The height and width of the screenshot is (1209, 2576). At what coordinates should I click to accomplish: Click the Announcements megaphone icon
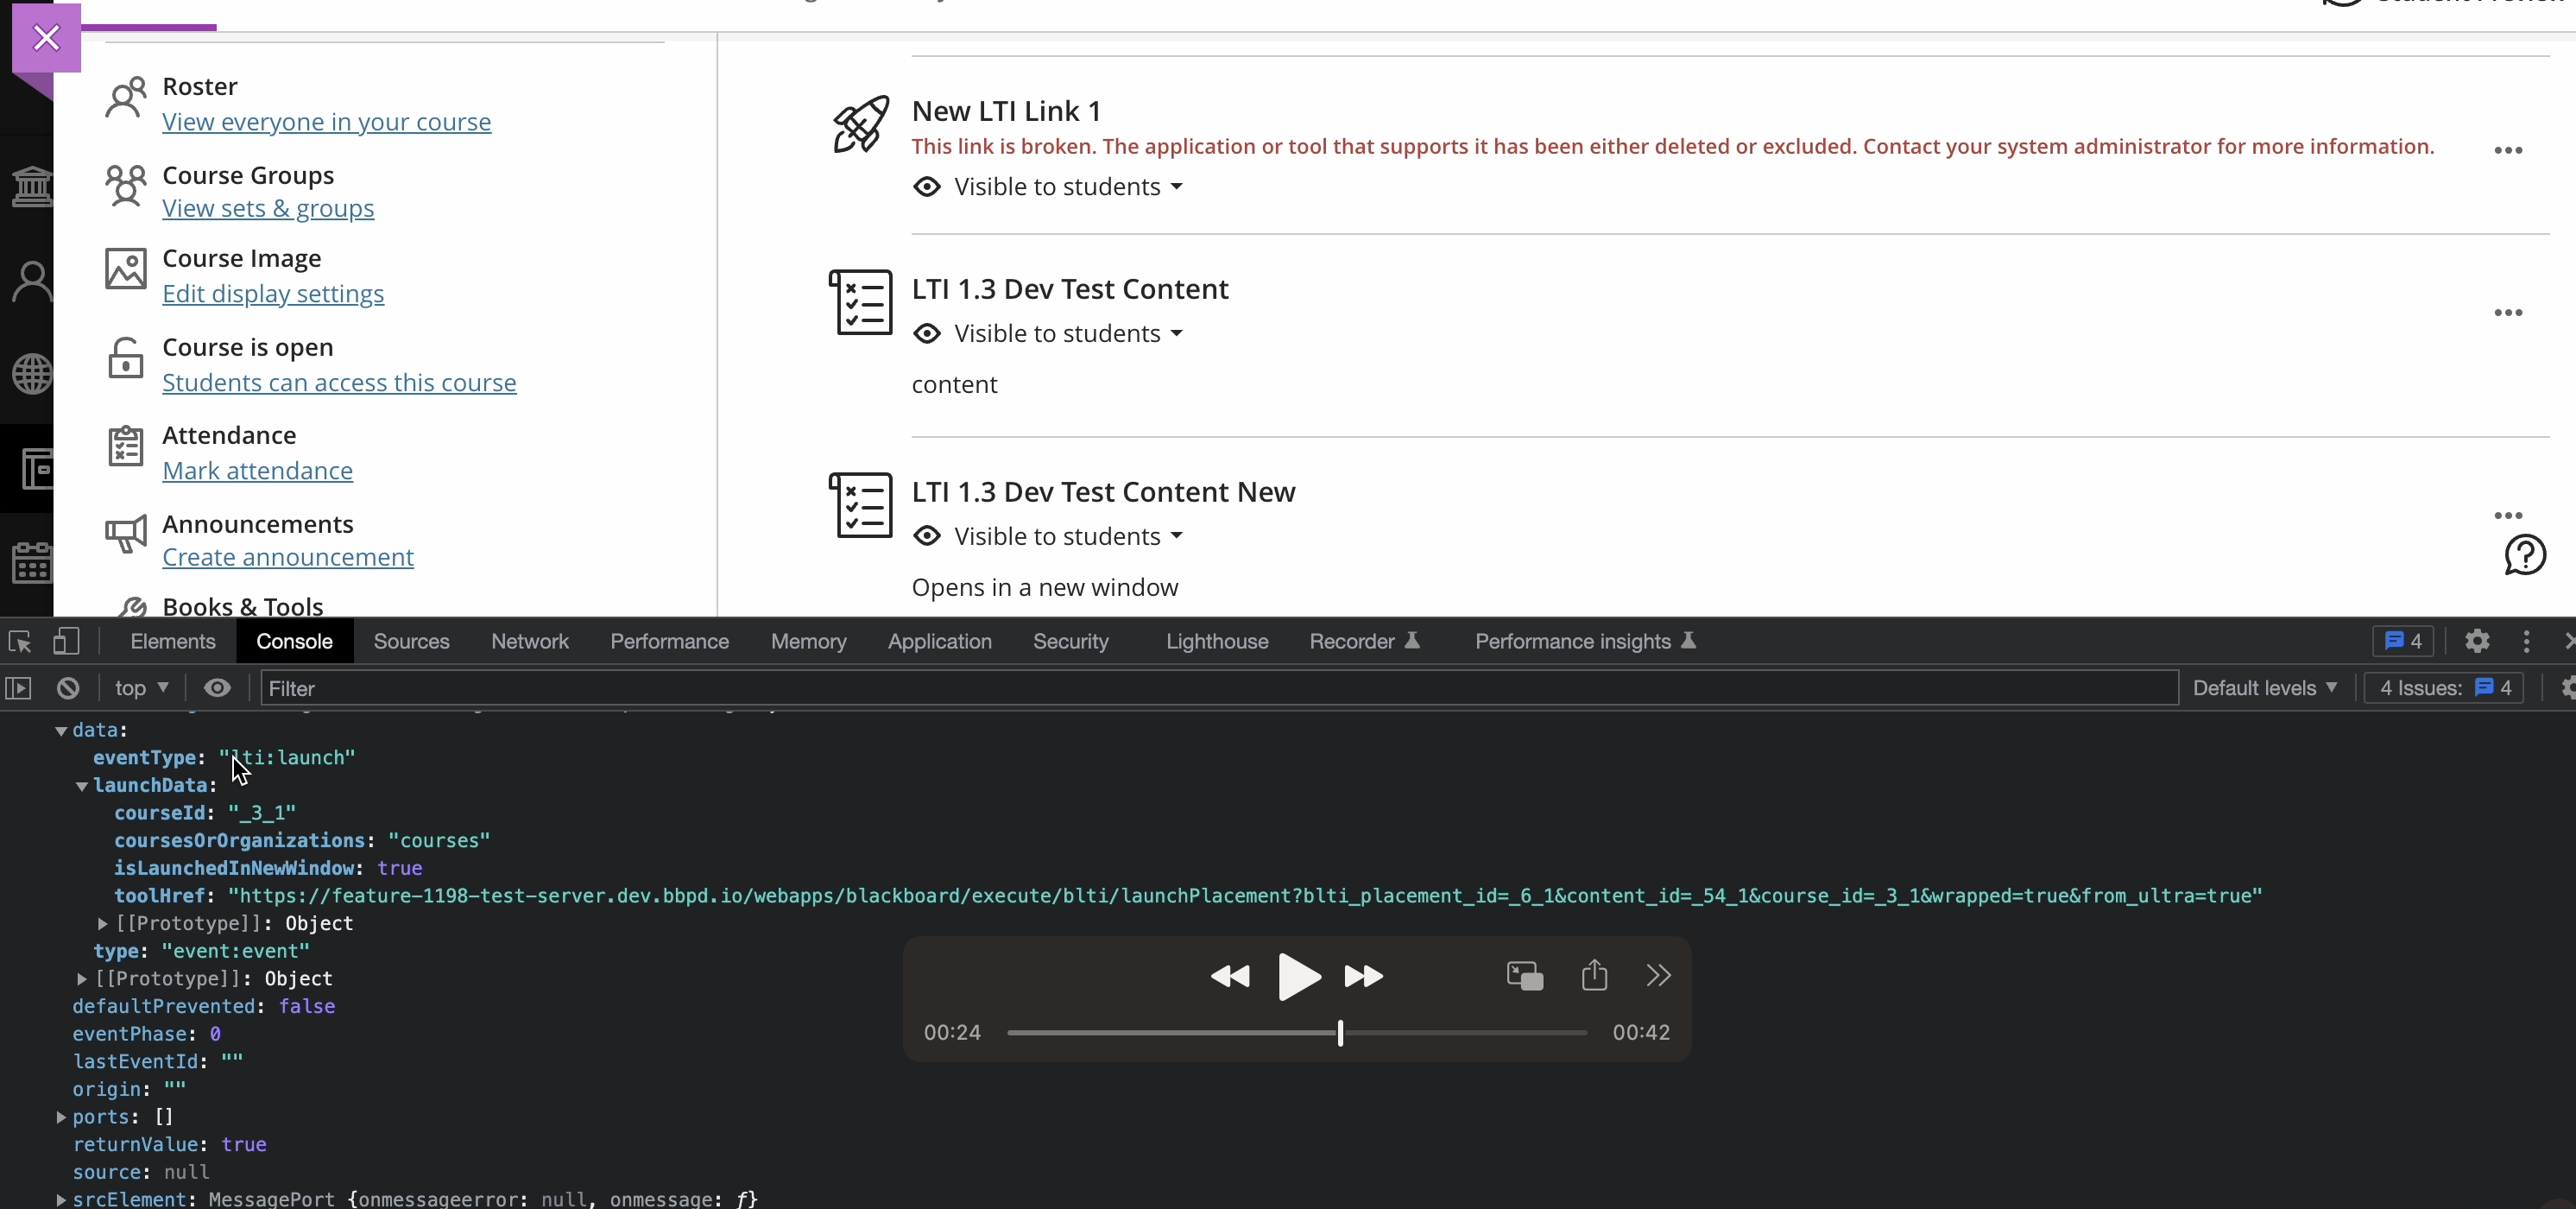click(x=126, y=533)
